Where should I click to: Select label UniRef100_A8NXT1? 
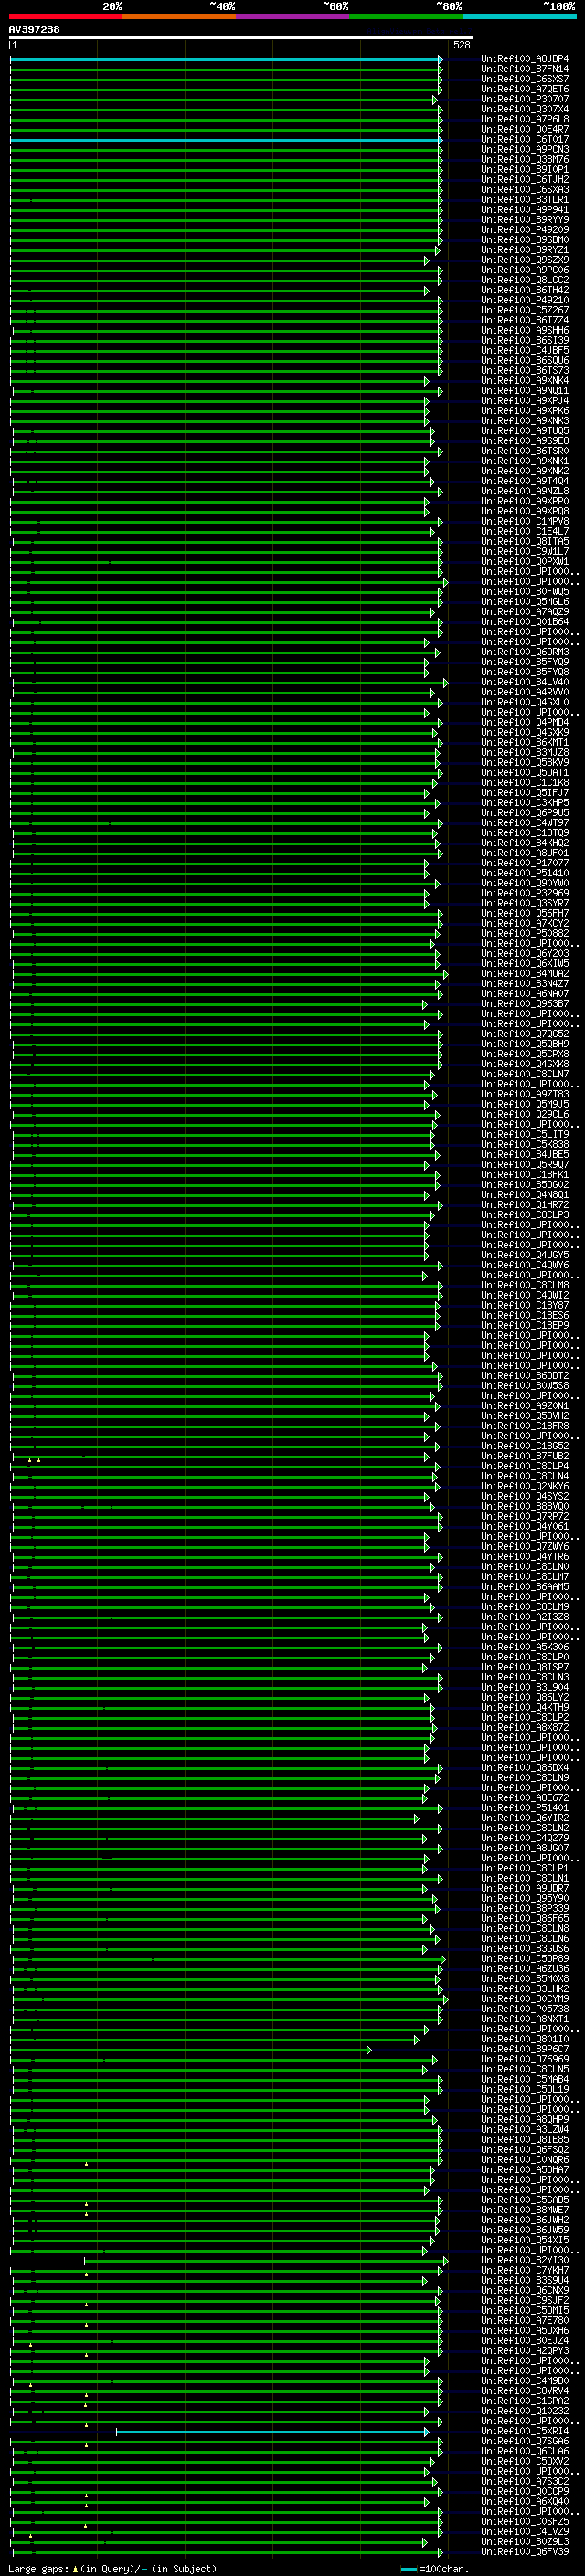click(x=524, y=2019)
